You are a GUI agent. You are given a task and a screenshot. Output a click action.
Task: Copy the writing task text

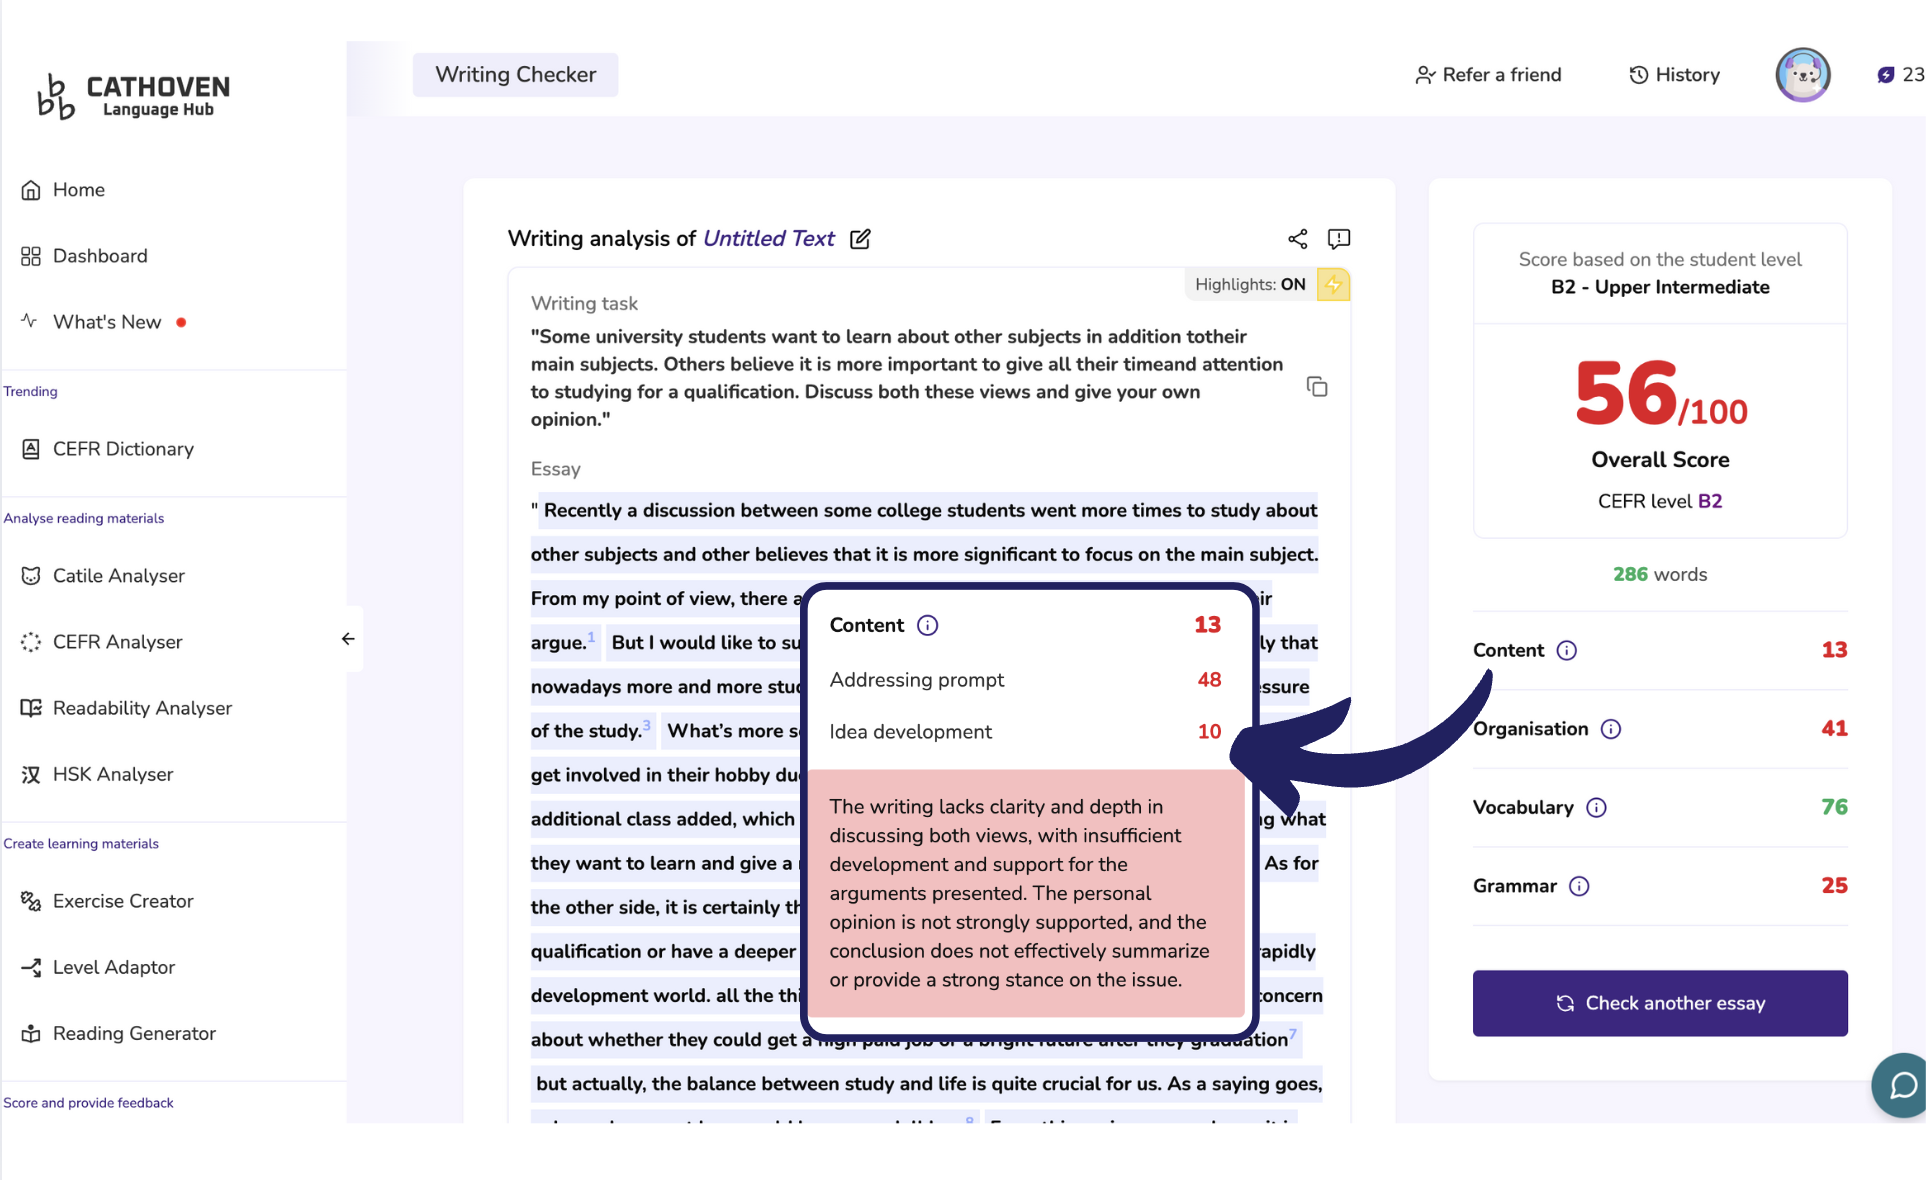click(1316, 387)
